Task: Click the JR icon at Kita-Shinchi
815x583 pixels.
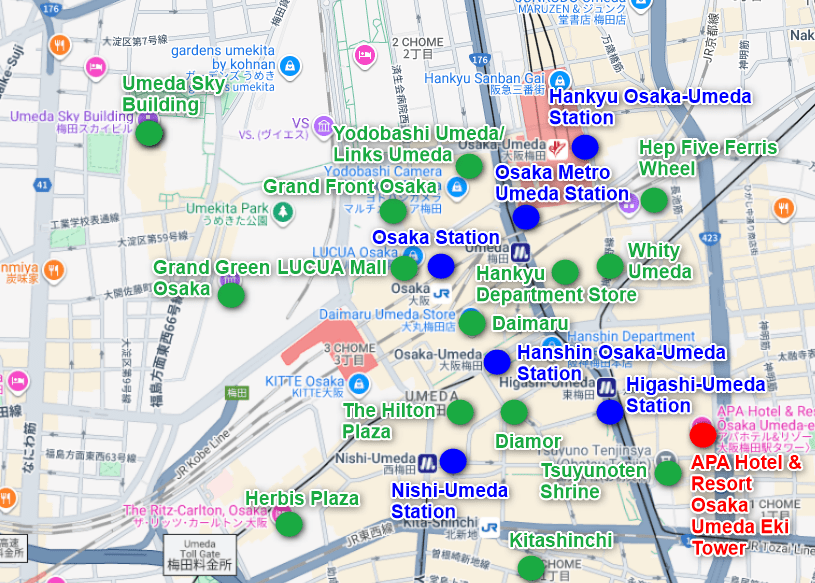Action: pyautogui.click(x=489, y=528)
